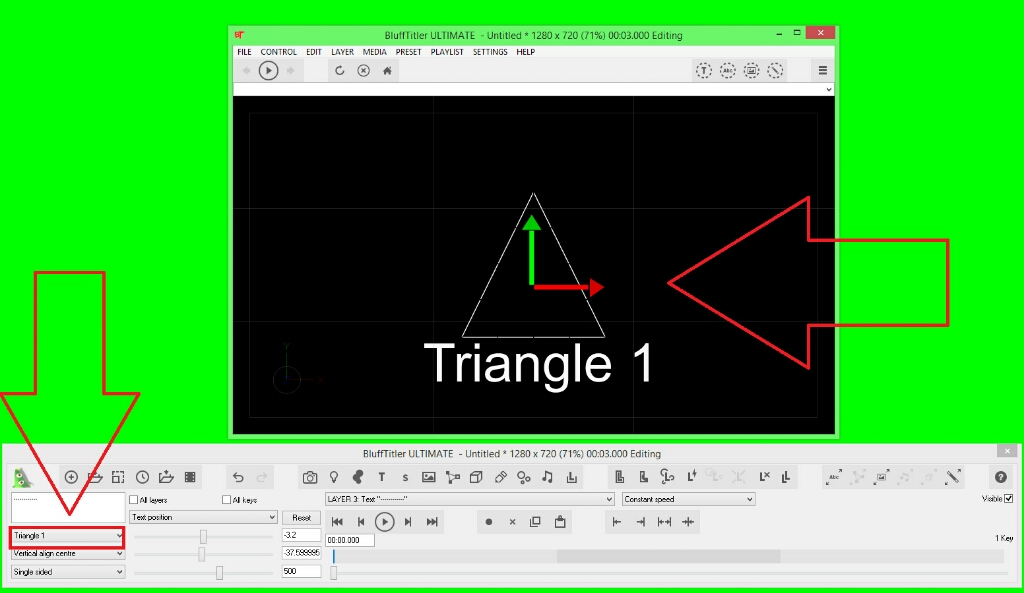Open the MEDIA menu

click(x=374, y=52)
